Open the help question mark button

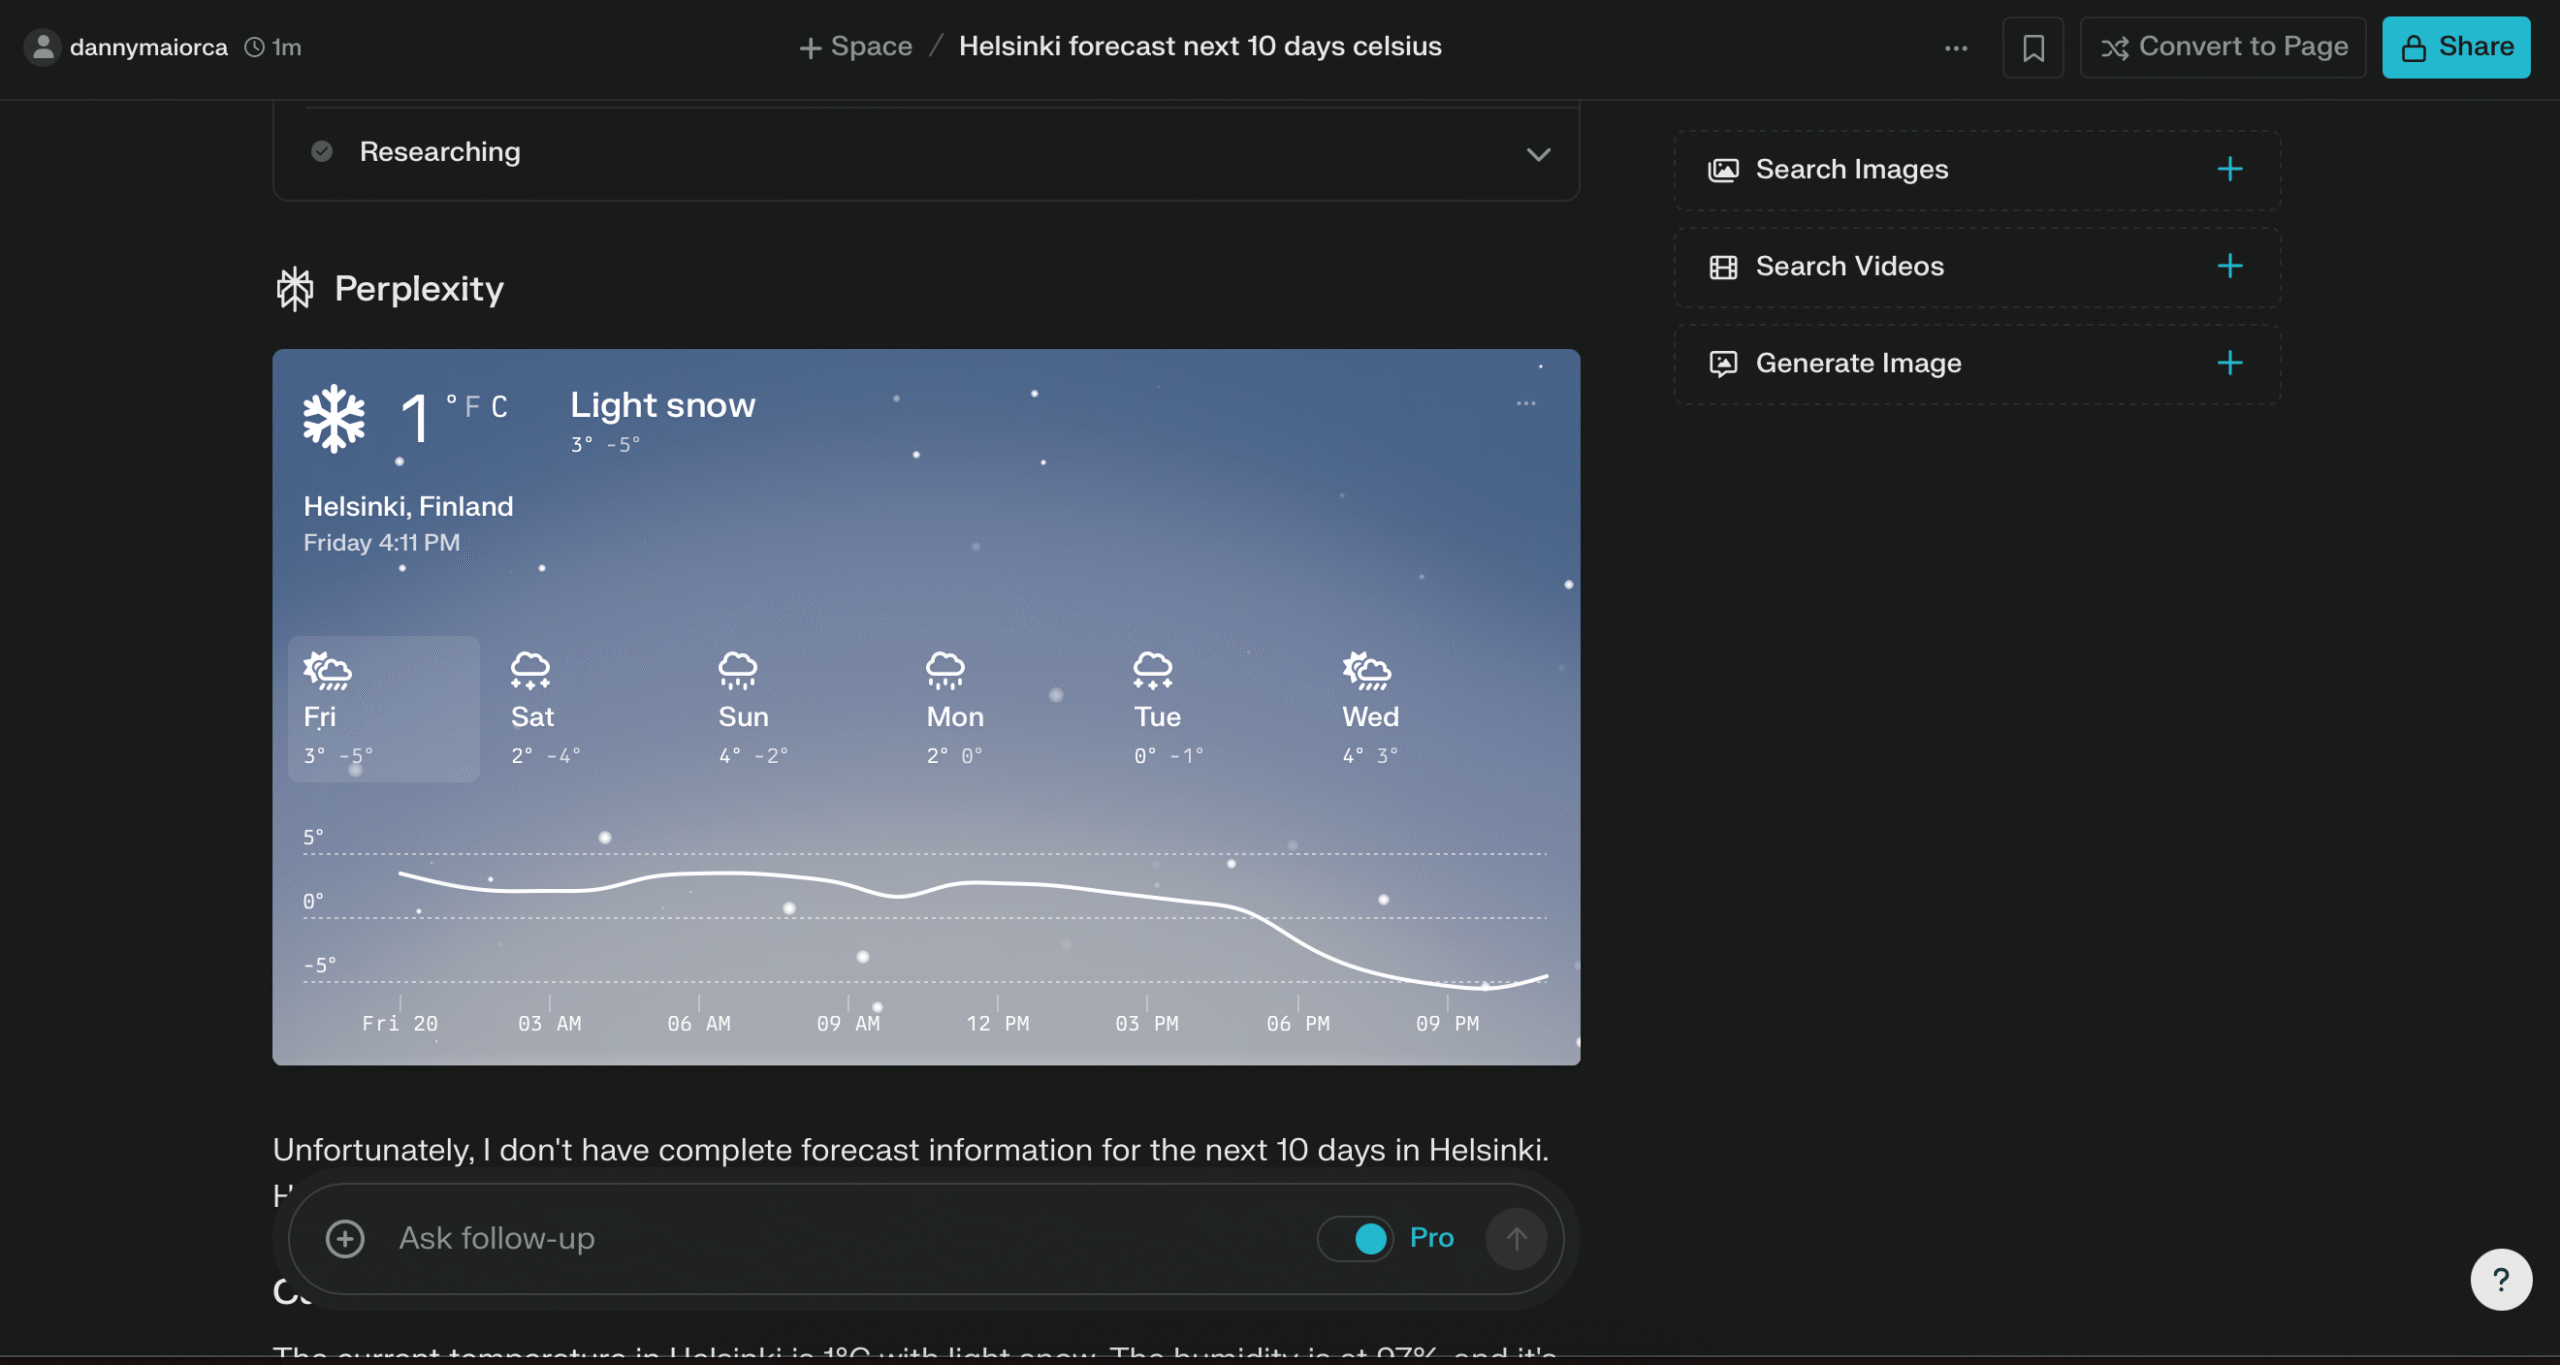[2501, 1279]
